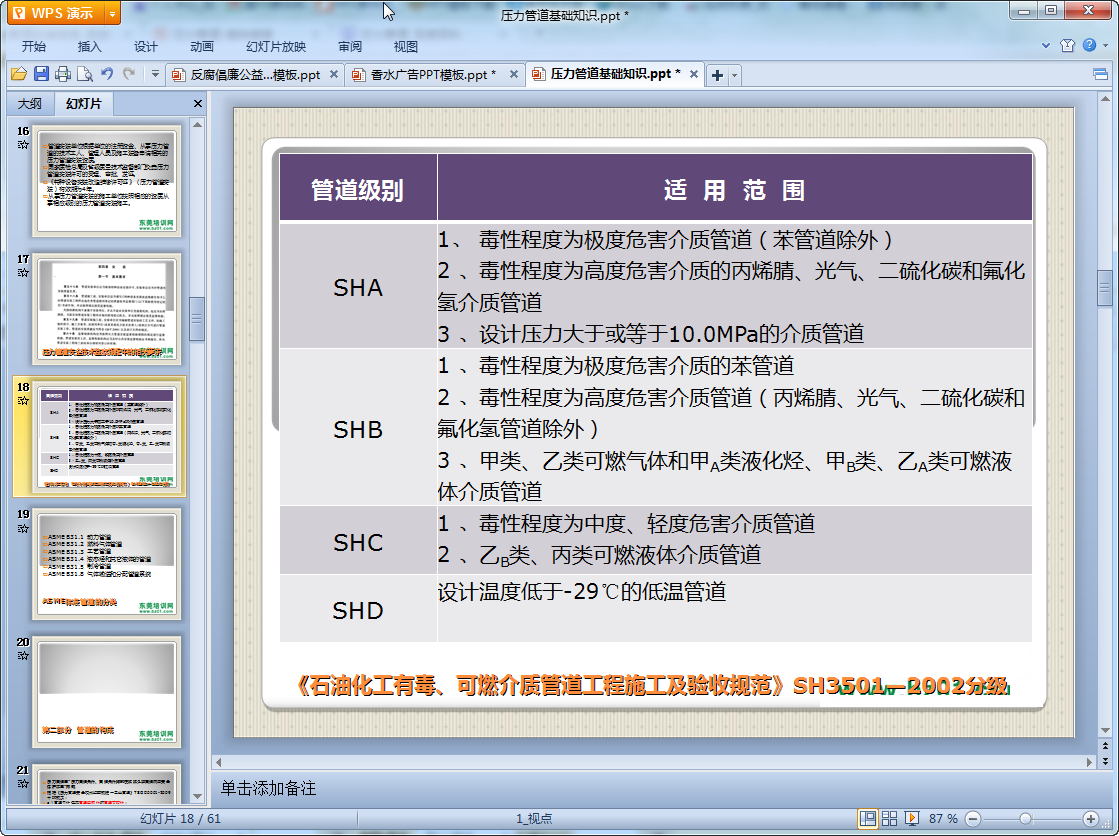Screen dimensions: 1119x836
Task: Click the animation star icon under slide 20
Action: (23, 655)
